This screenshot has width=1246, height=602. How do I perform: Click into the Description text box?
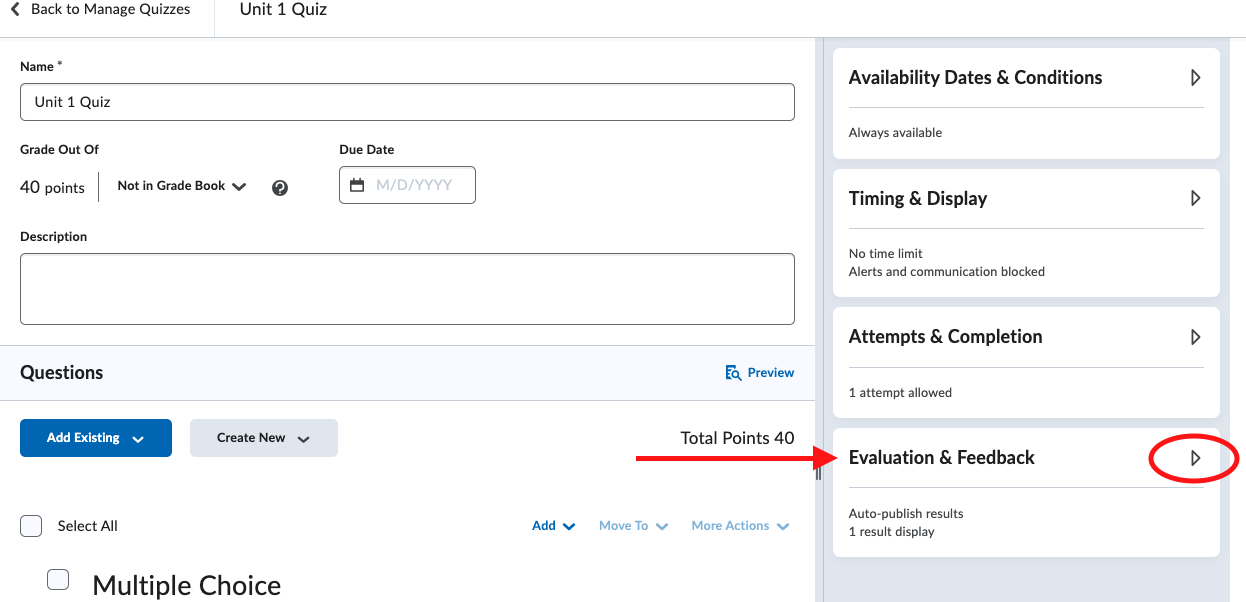tap(407, 289)
